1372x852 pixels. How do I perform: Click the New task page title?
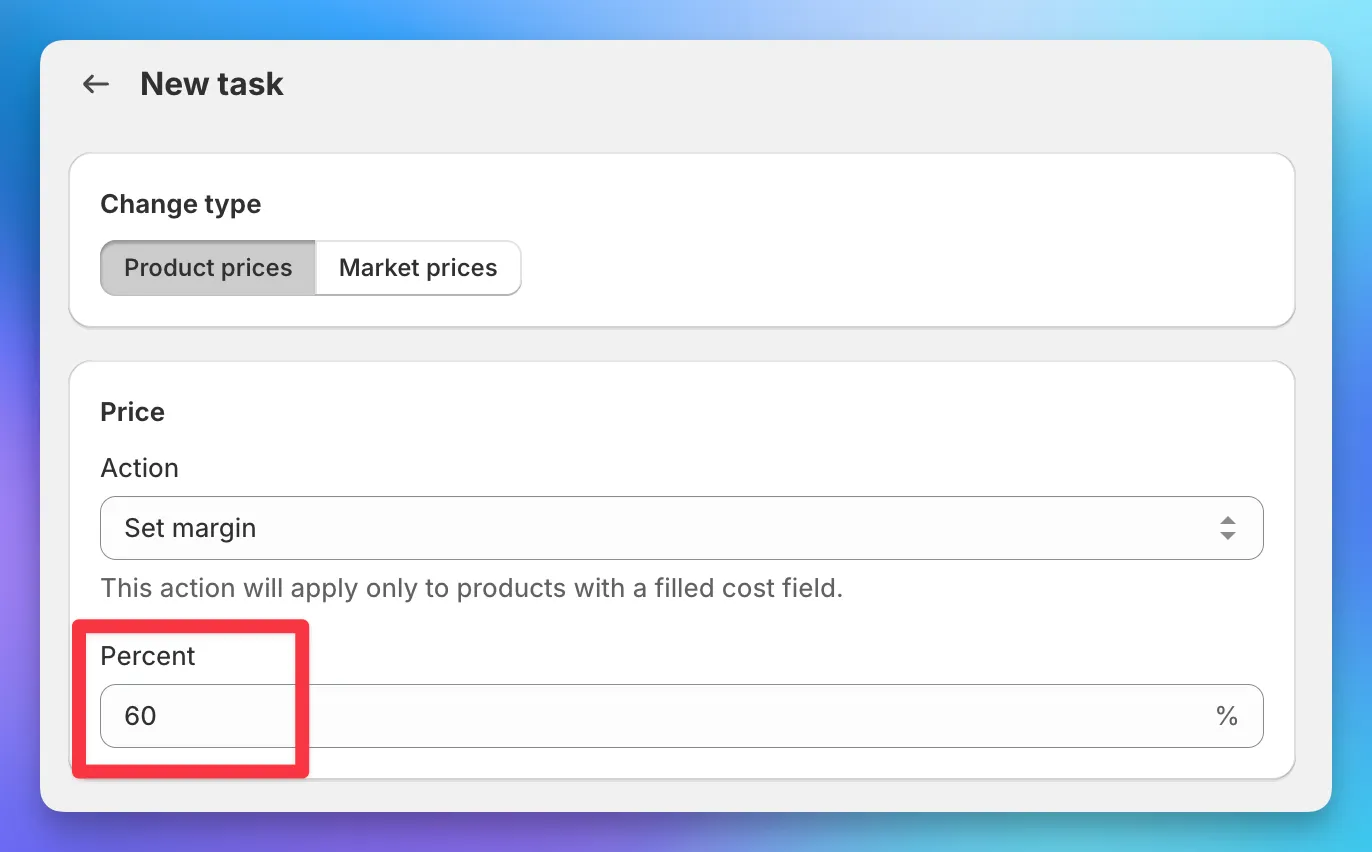click(211, 84)
